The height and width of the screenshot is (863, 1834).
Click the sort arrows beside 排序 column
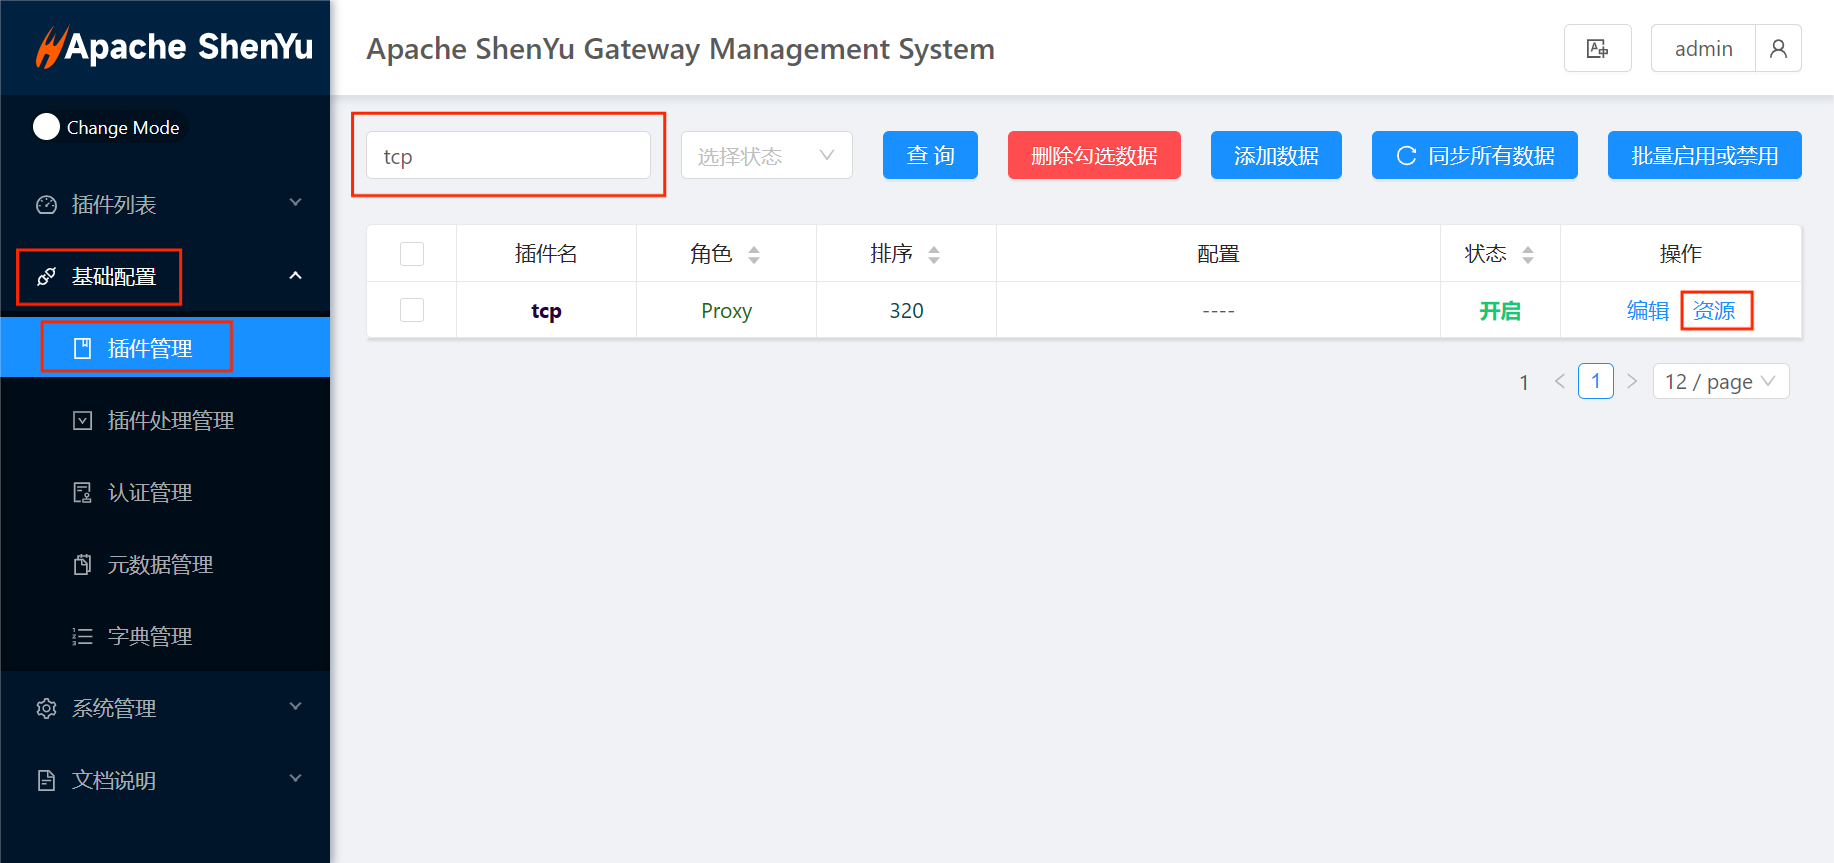[x=934, y=255]
